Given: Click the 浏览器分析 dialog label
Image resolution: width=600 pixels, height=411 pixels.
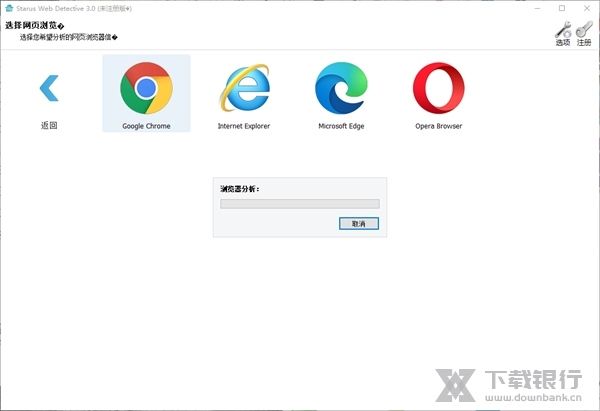Looking at the screenshot, I should [240, 189].
